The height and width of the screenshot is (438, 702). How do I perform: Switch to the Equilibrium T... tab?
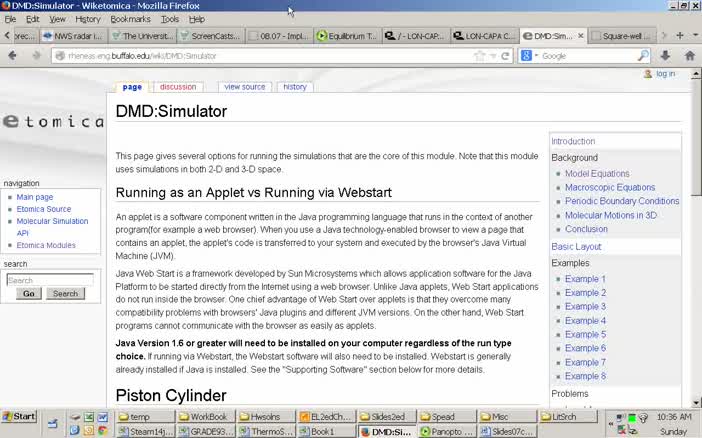[348, 36]
